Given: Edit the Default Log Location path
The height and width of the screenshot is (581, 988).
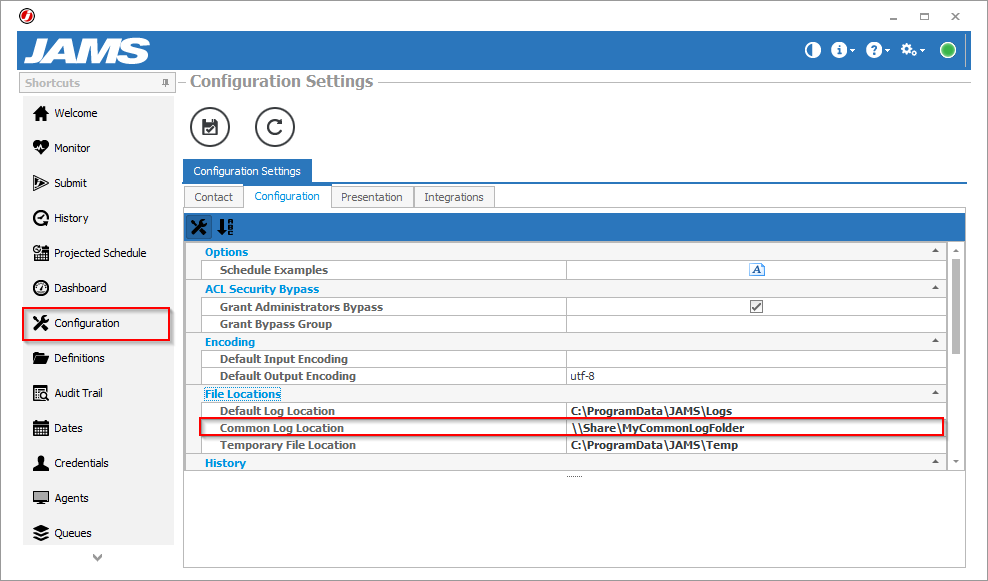Looking at the screenshot, I should (x=756, y=411).
